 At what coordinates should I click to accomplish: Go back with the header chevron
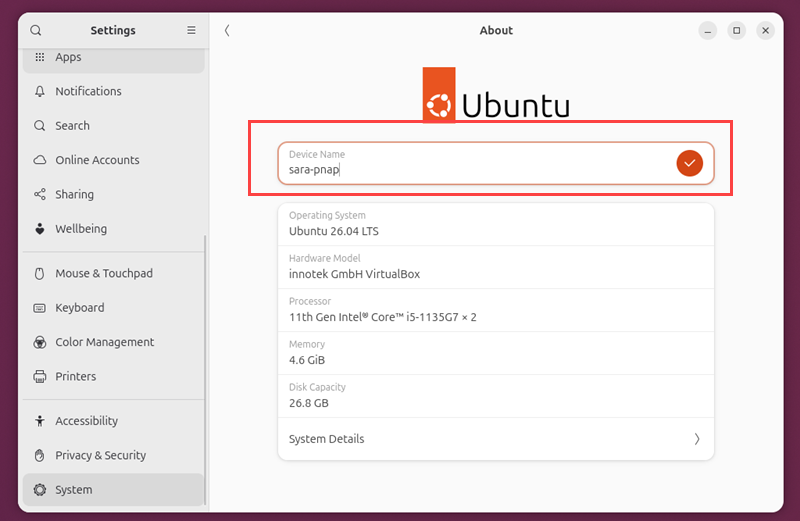pos(227,31)
